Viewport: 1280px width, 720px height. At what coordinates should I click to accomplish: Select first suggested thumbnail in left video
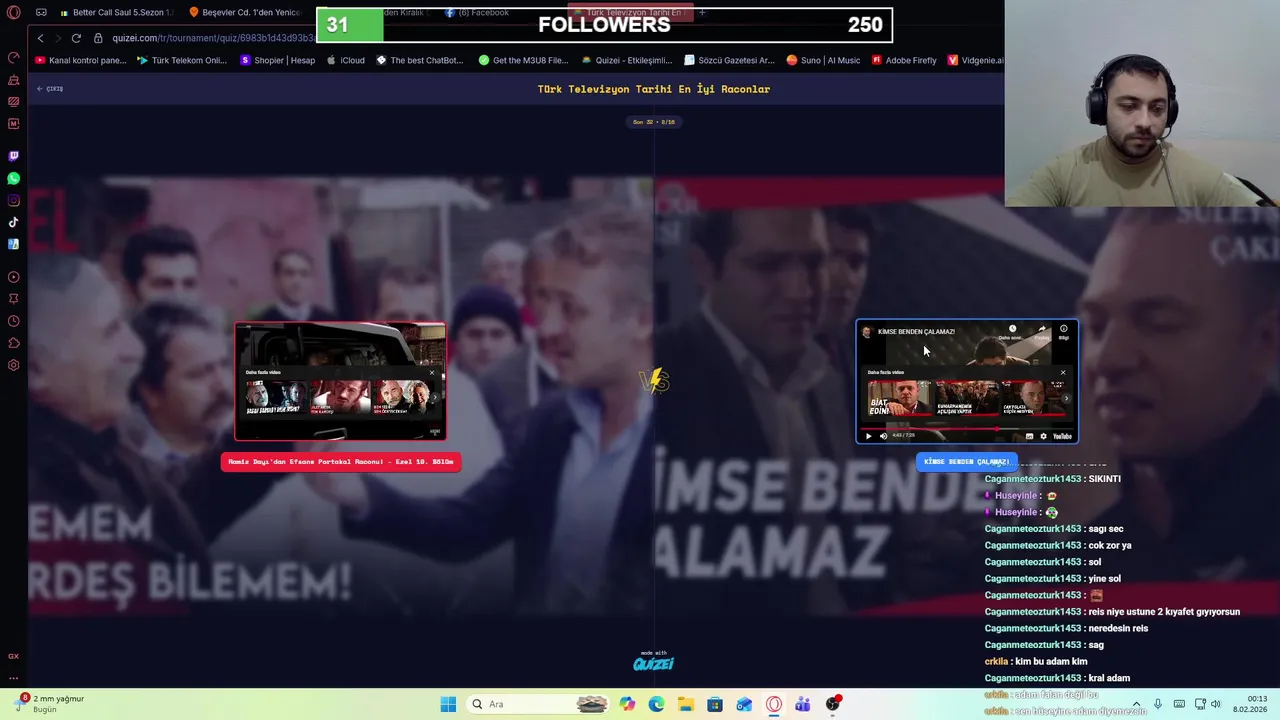point(275,397)
